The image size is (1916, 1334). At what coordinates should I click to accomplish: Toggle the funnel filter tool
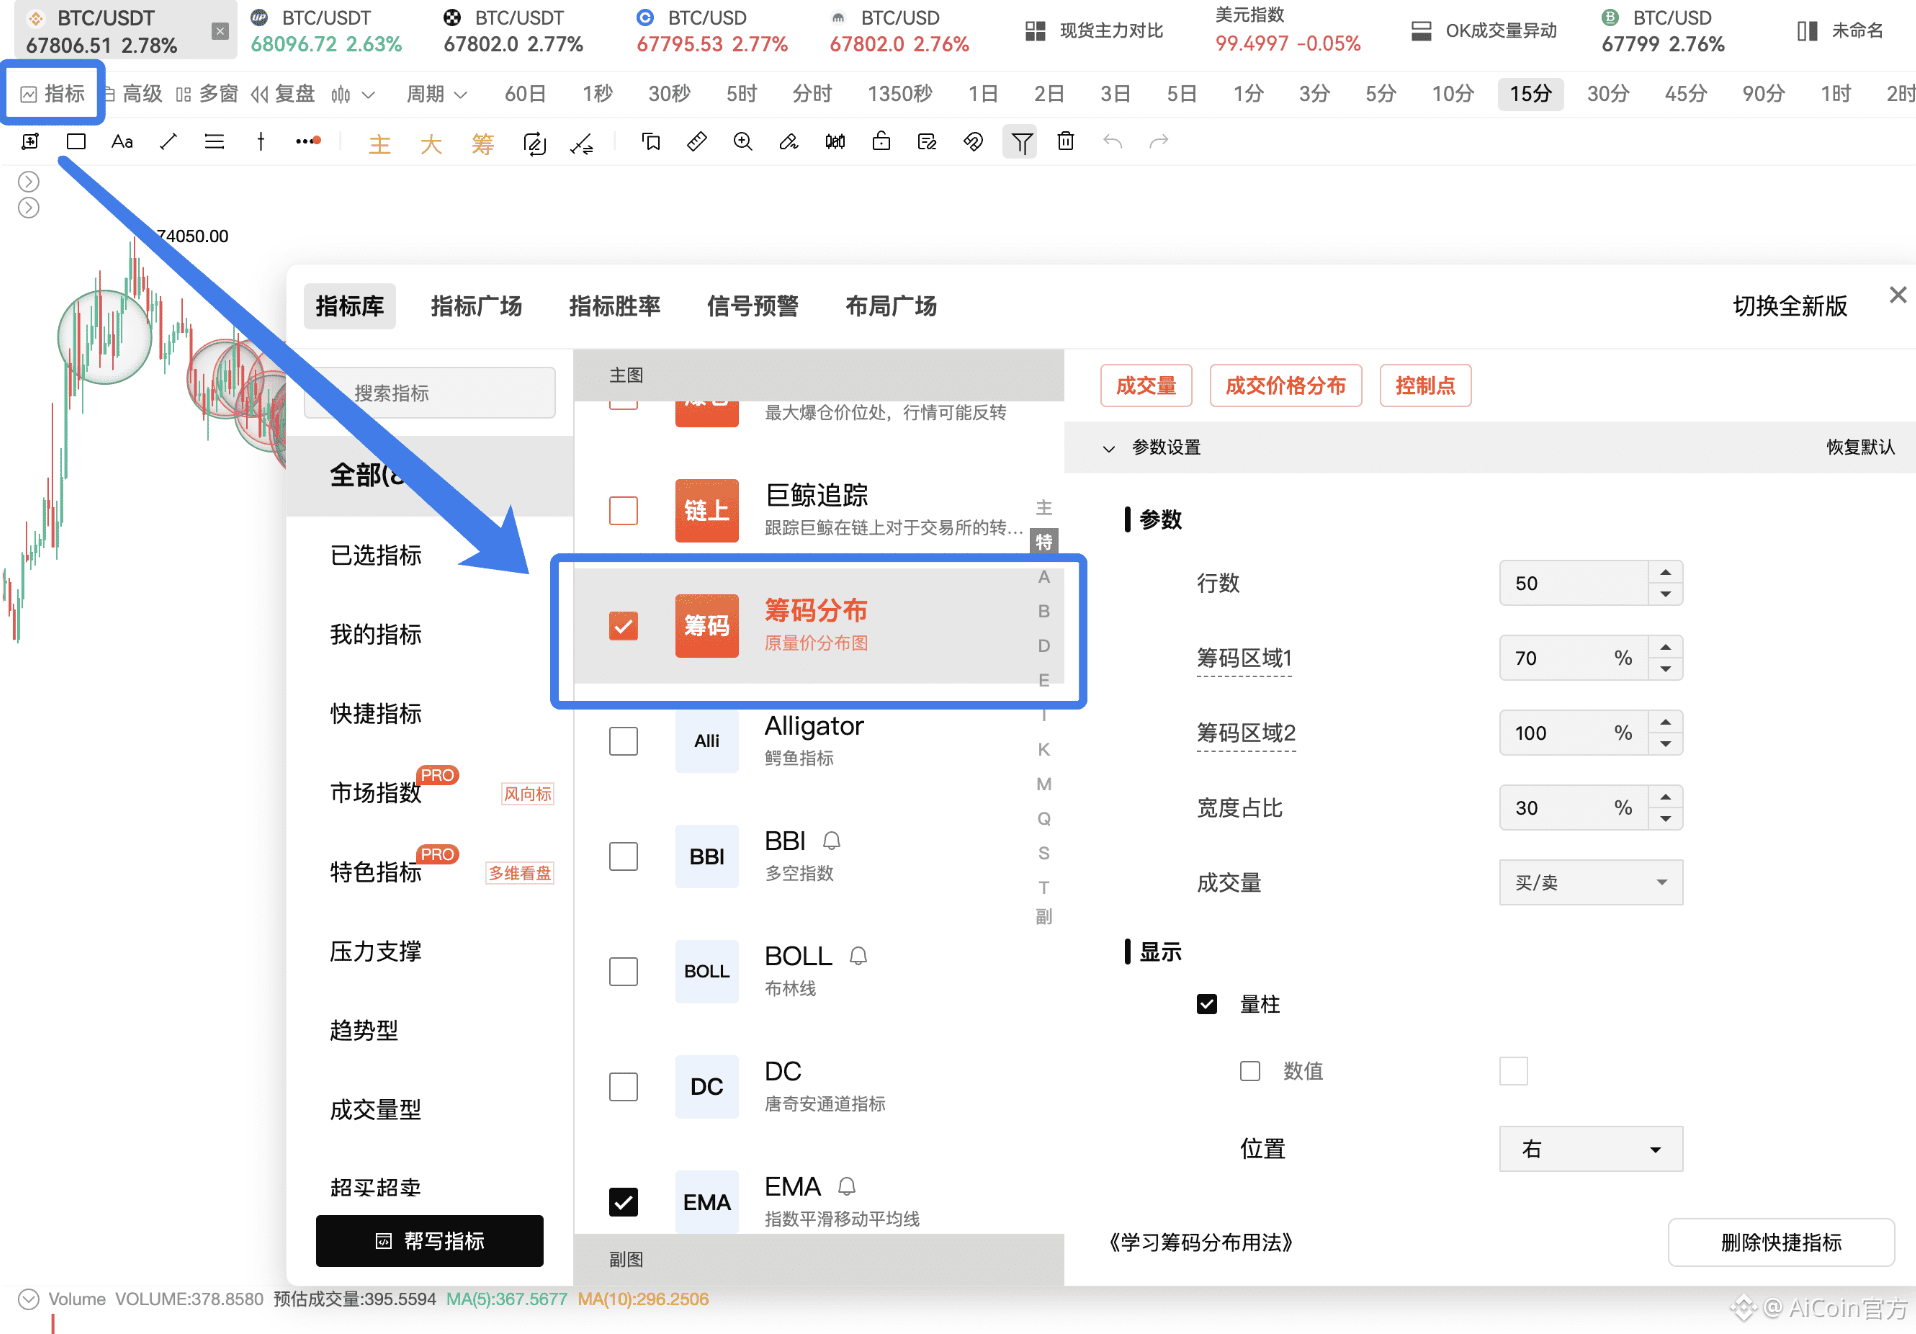1021,142
